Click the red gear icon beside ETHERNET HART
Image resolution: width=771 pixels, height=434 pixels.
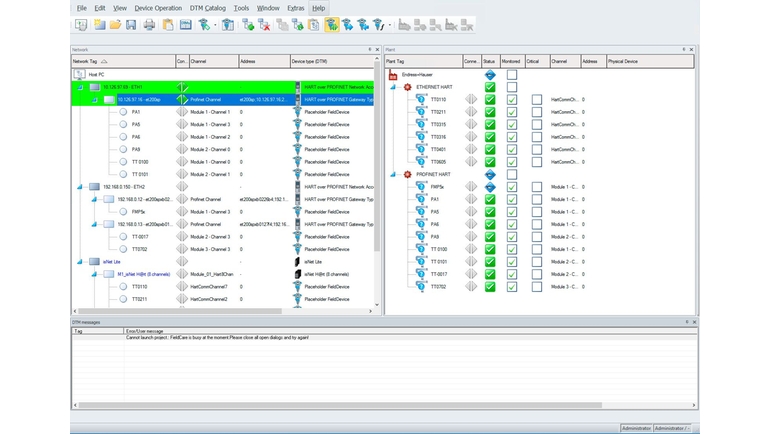click(408, 87)
